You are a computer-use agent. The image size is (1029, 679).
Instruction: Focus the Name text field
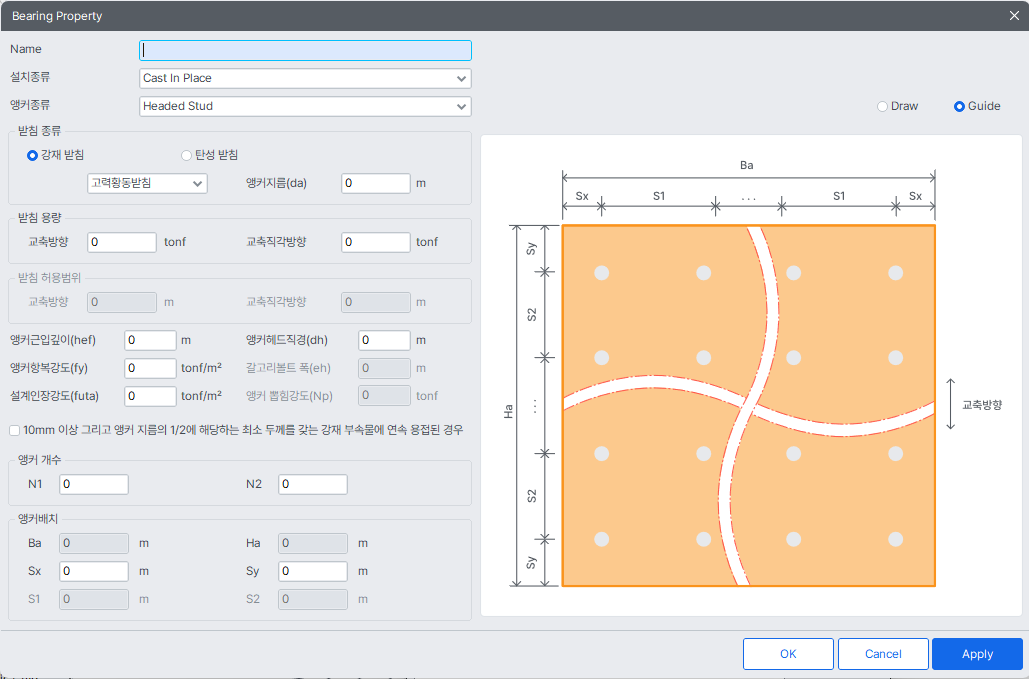coord(305,50)
